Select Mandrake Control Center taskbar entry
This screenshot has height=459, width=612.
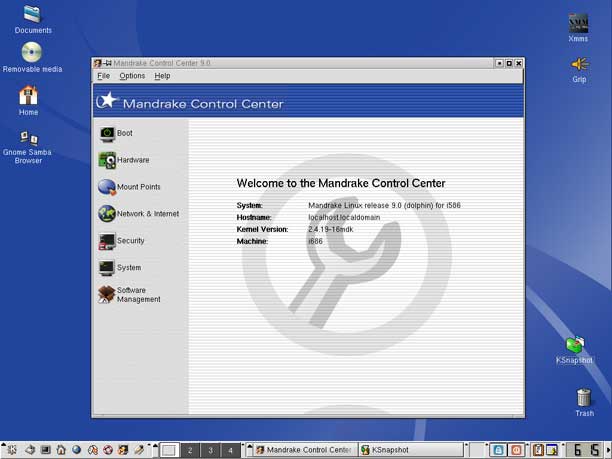click(x=305, y=450)
